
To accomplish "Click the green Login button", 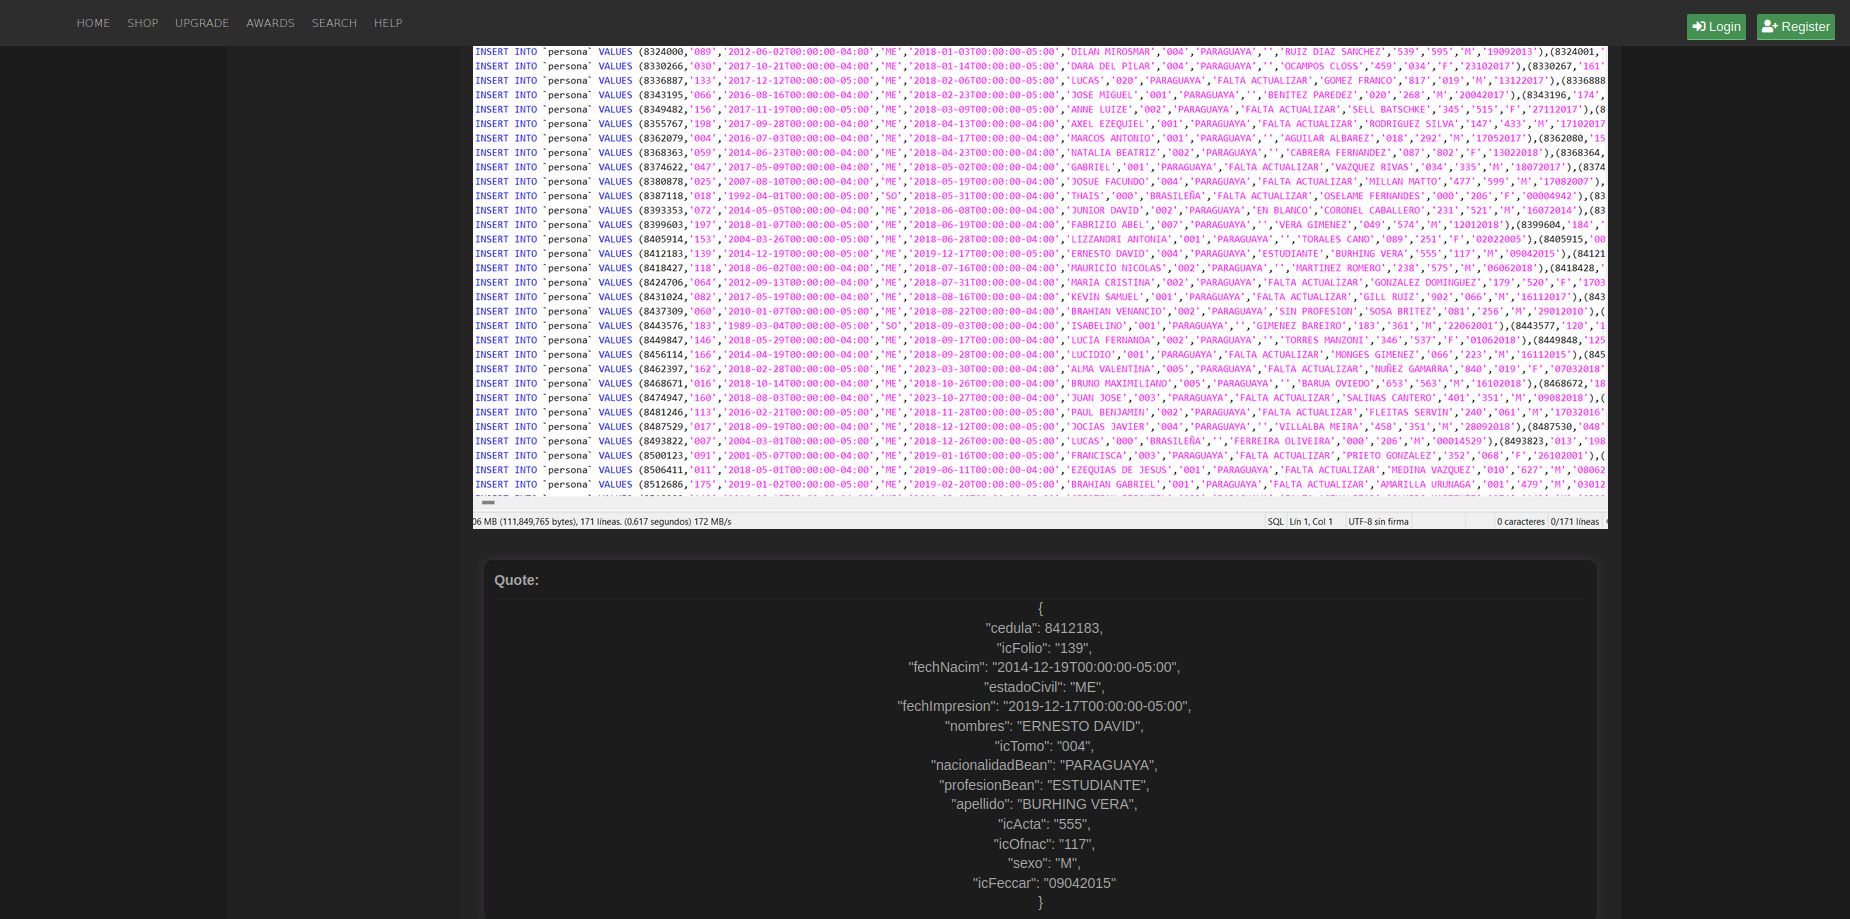I will click(1716, 27).
